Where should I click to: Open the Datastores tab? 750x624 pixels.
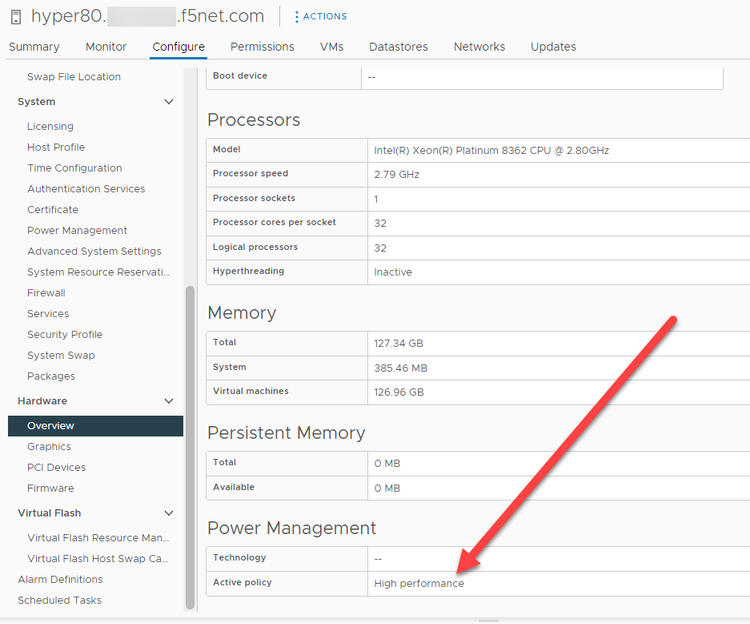point(398,47)
